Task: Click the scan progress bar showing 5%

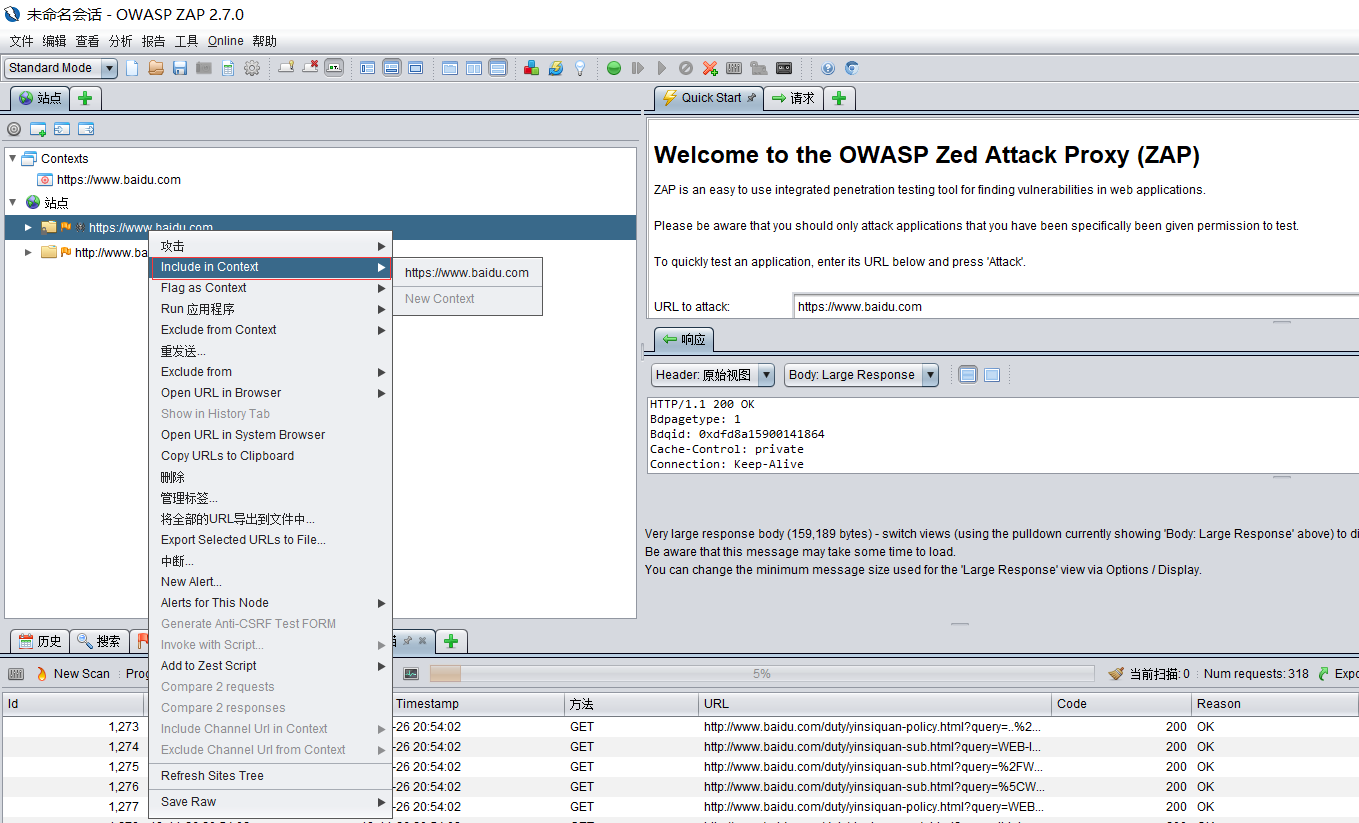Action: [762, 674]
